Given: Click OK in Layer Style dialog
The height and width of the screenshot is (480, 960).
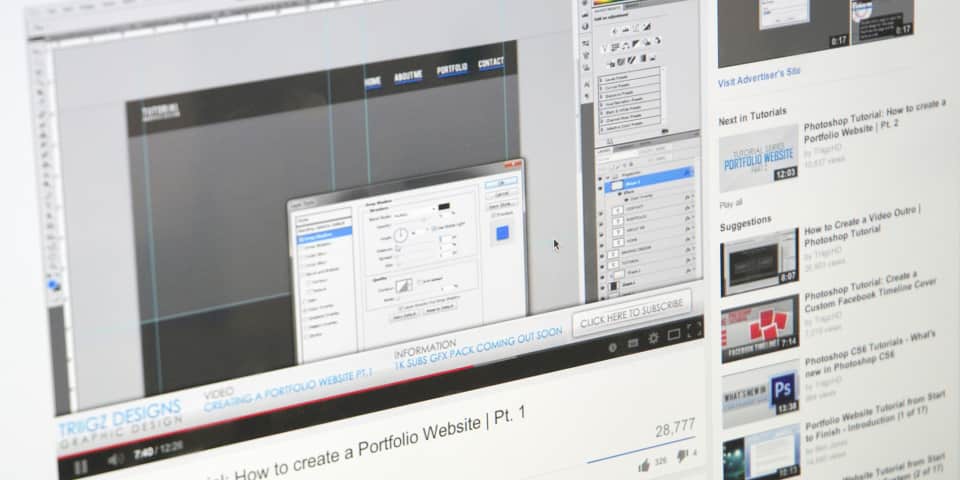Looking at the screenshot, I should [x=501, y=183].
